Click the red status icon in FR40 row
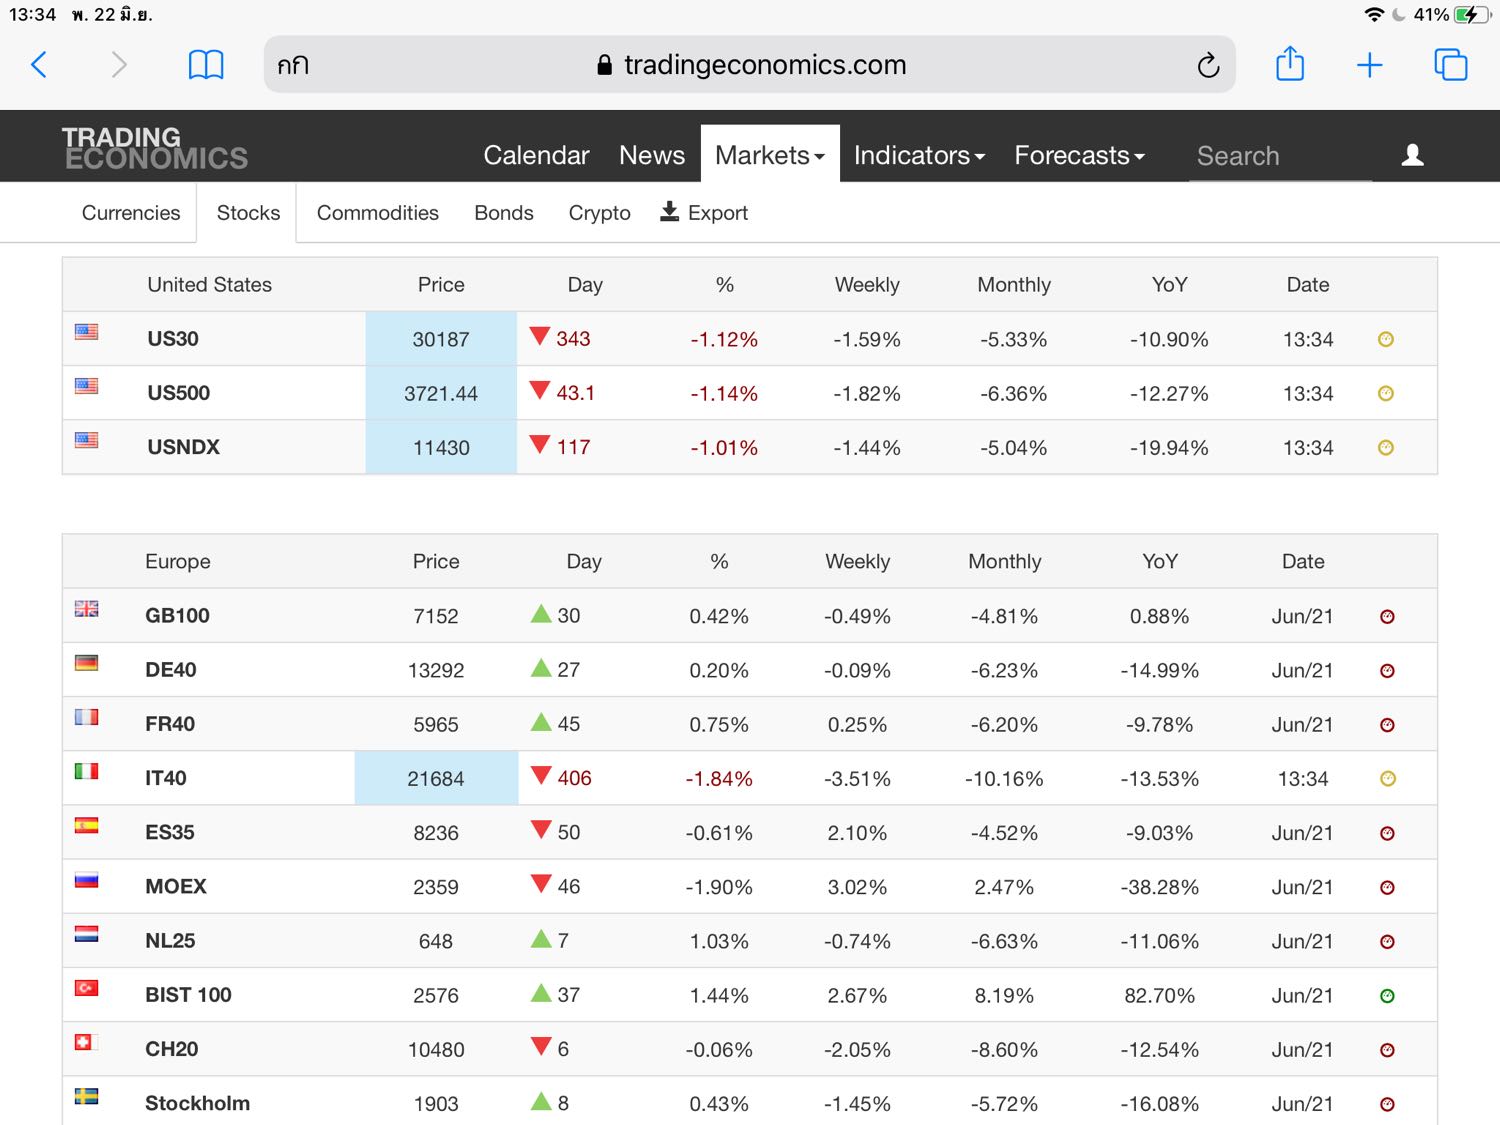This screenshot has width=1500, height=1125. [1387, 725]
